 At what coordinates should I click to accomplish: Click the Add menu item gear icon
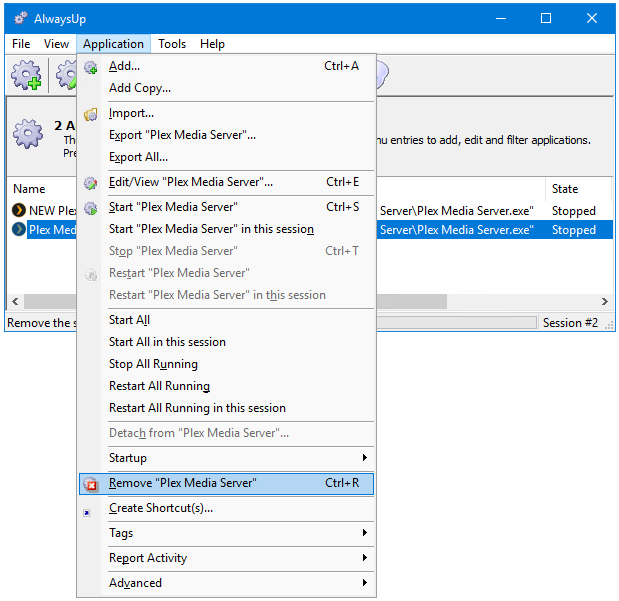(x=91, y=67)
